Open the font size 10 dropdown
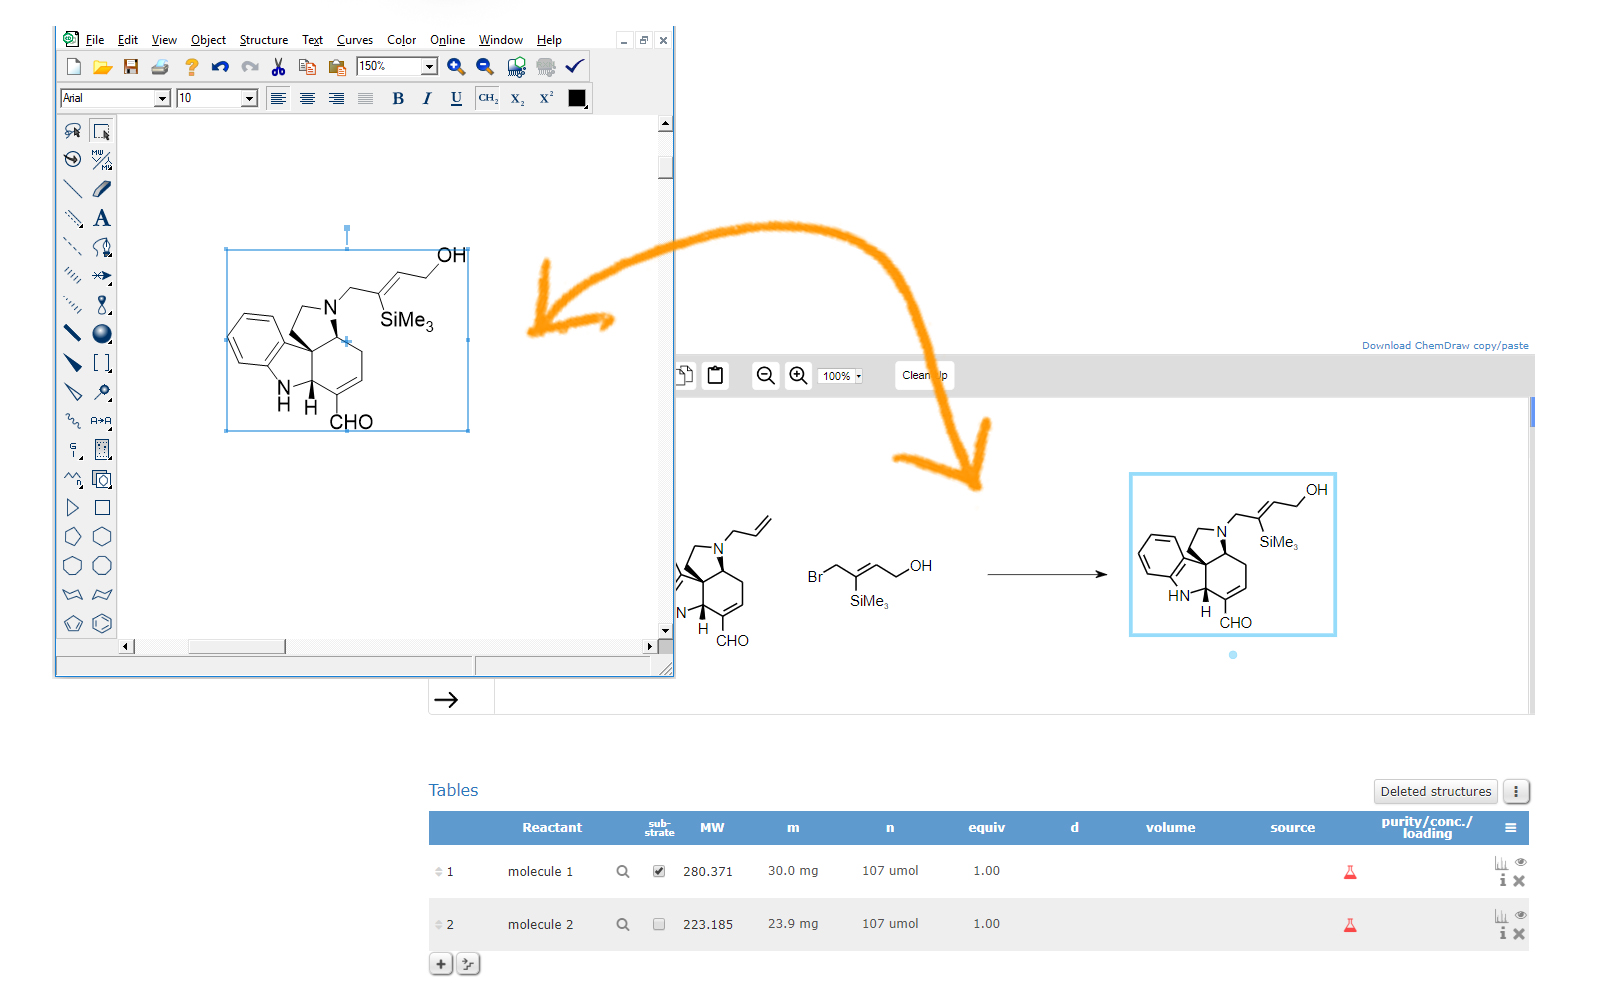Screen dimensions: 1600x1000 [249, 98]
